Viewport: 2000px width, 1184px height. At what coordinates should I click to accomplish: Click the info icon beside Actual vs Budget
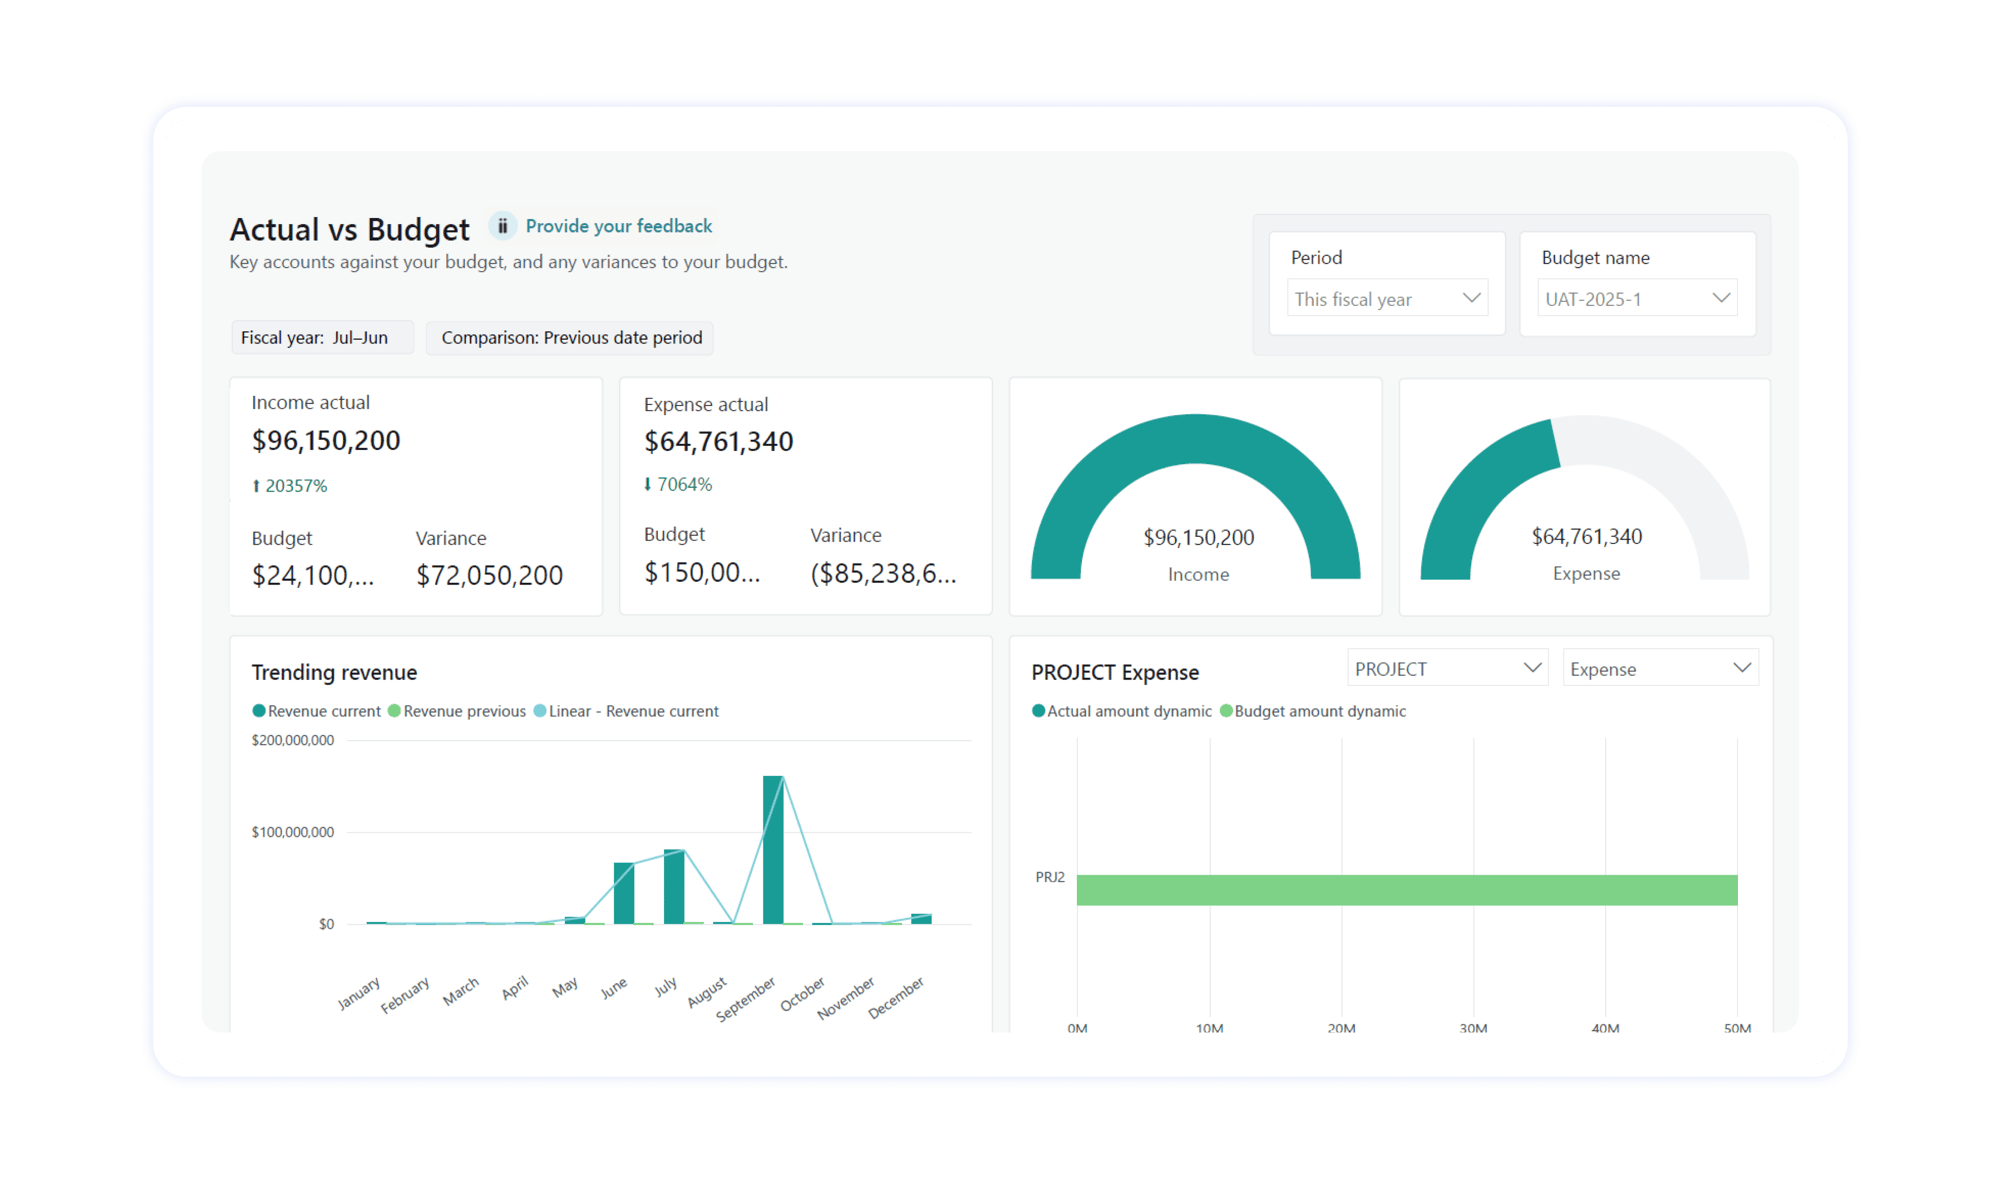click(502, 226)
